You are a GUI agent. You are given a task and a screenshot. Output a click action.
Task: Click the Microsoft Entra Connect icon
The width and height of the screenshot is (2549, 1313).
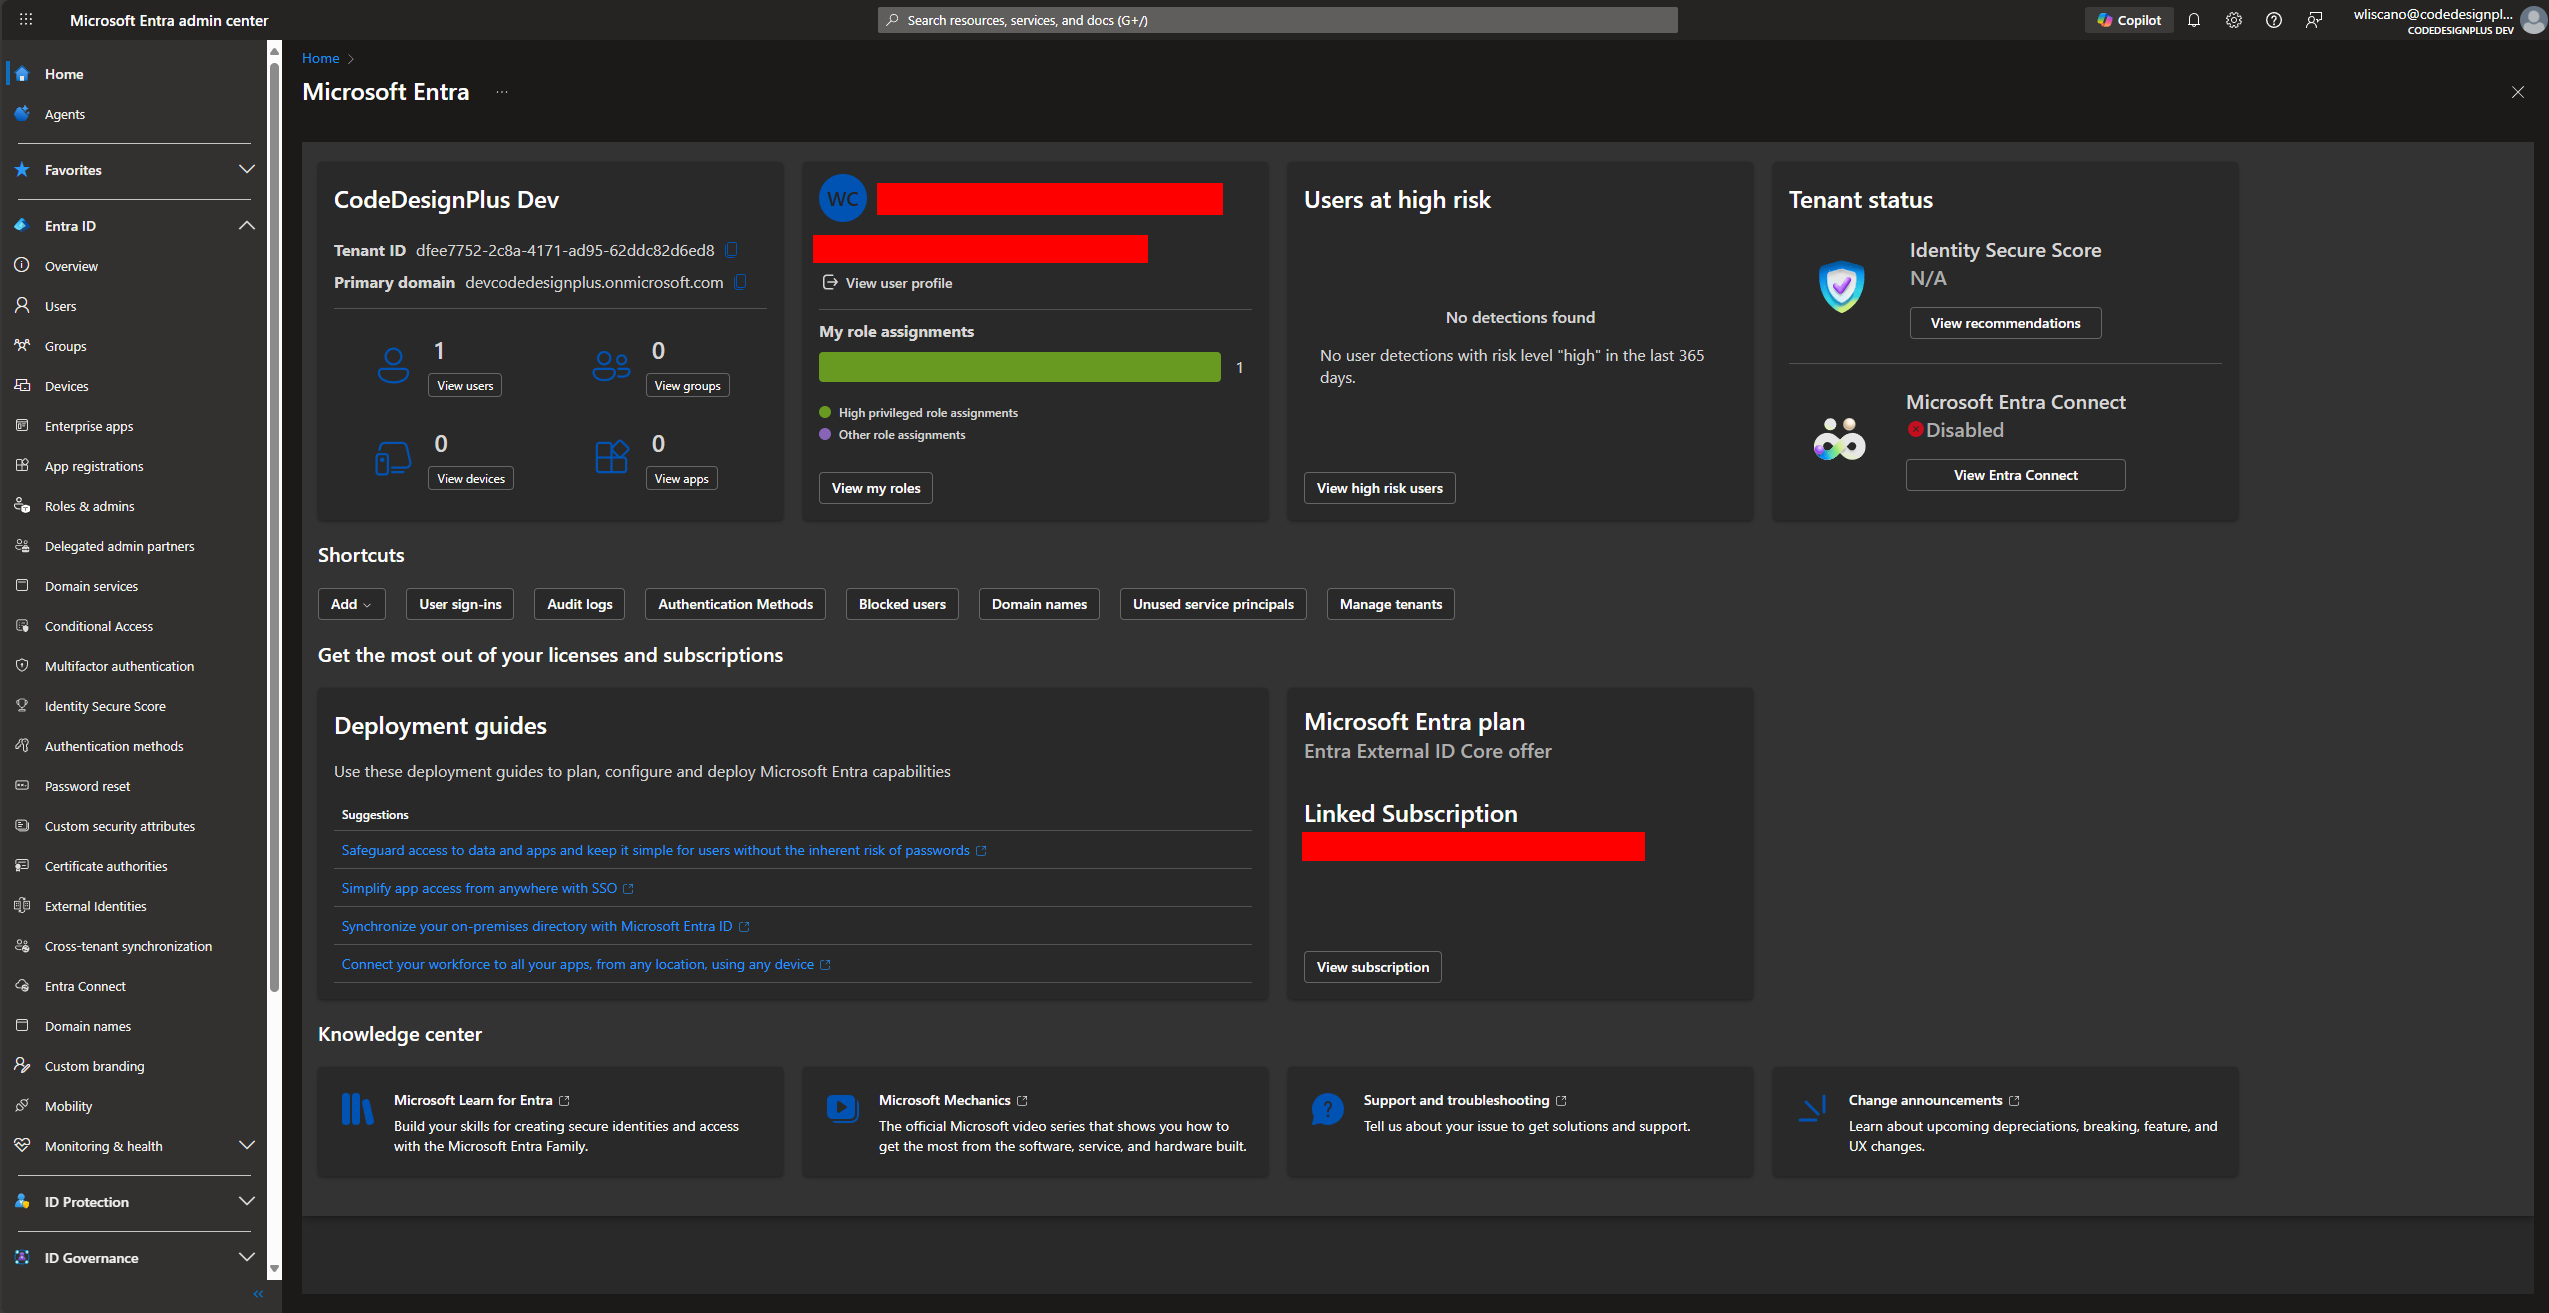pyautogui.click(x=1839, y=438)
